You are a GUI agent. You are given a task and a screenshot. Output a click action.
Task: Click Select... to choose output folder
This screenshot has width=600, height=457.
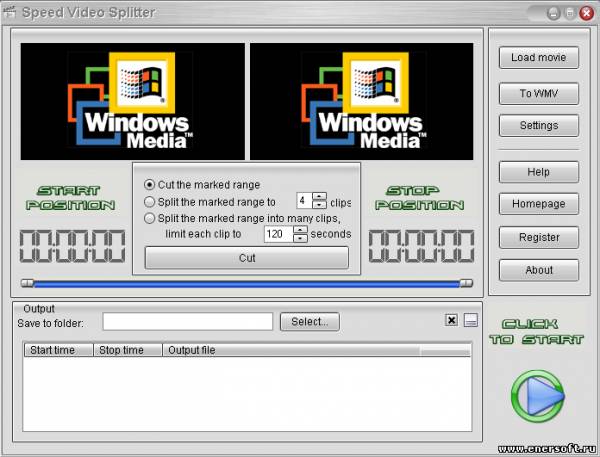pyautogui.click(x=310, y=322)
